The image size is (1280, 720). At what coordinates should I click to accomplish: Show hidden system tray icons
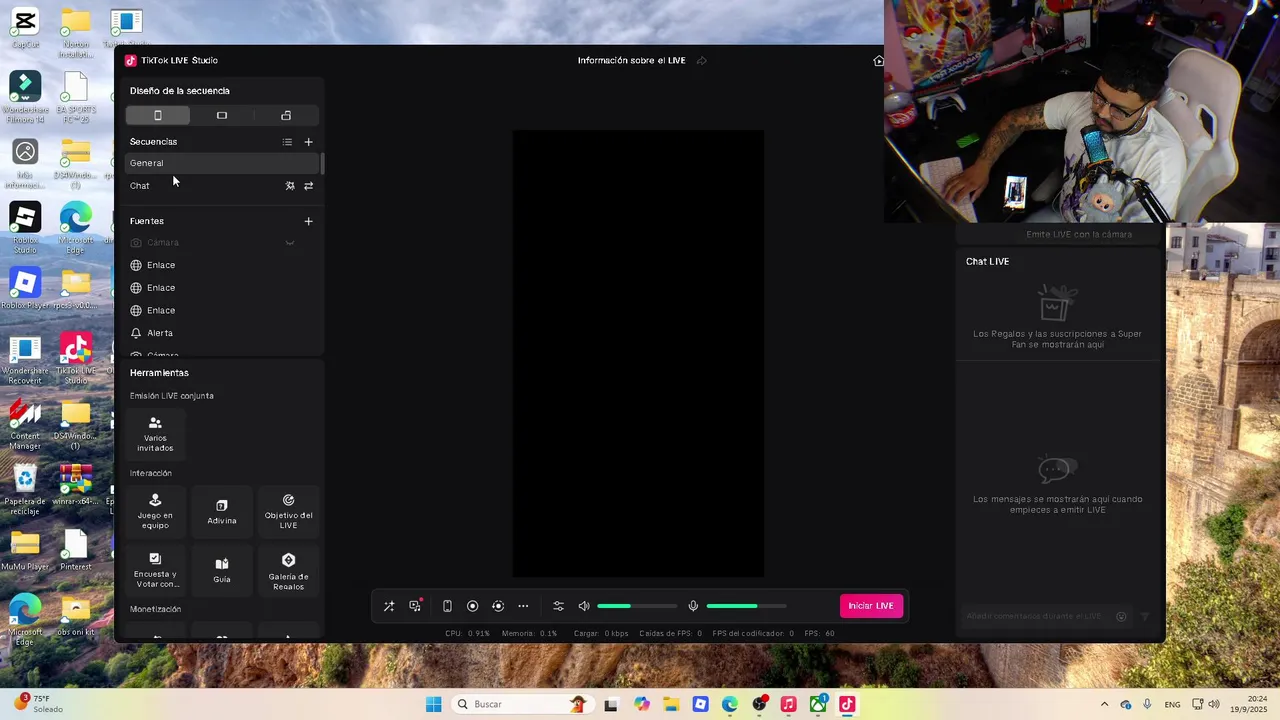tap(1104, 704)
